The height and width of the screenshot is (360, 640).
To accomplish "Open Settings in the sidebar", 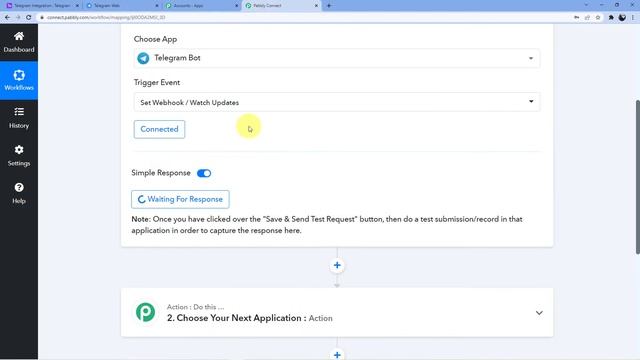I will tap(19, 156).
